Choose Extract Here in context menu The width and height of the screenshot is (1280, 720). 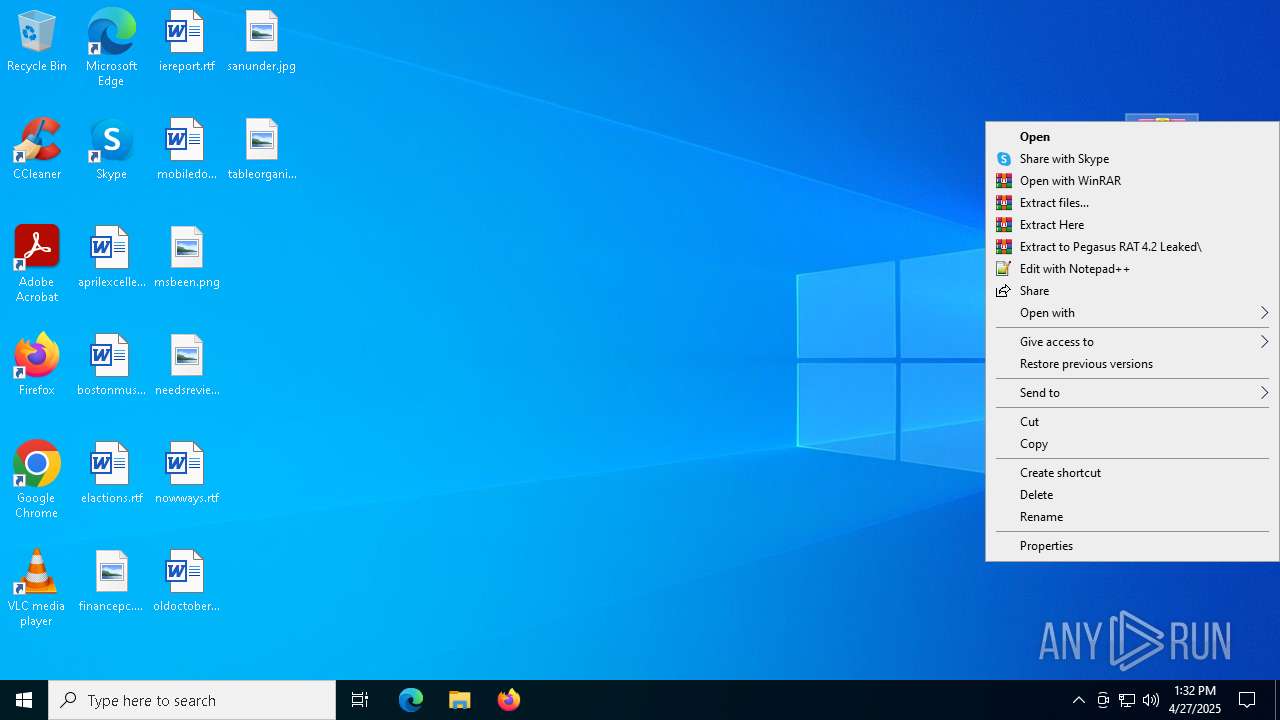(x=1132, y=225)
